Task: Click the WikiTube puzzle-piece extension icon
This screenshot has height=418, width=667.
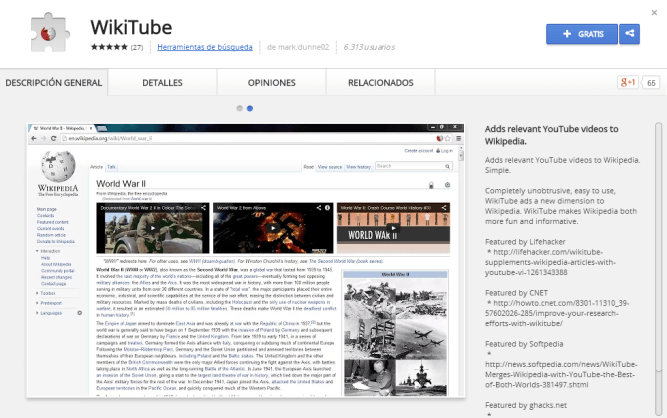Action: point(50,33)
